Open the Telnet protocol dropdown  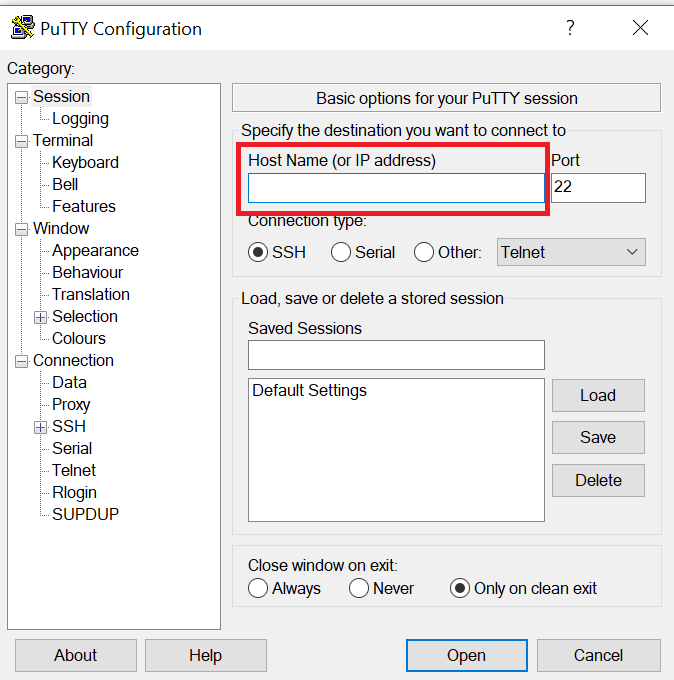(571, 252)
